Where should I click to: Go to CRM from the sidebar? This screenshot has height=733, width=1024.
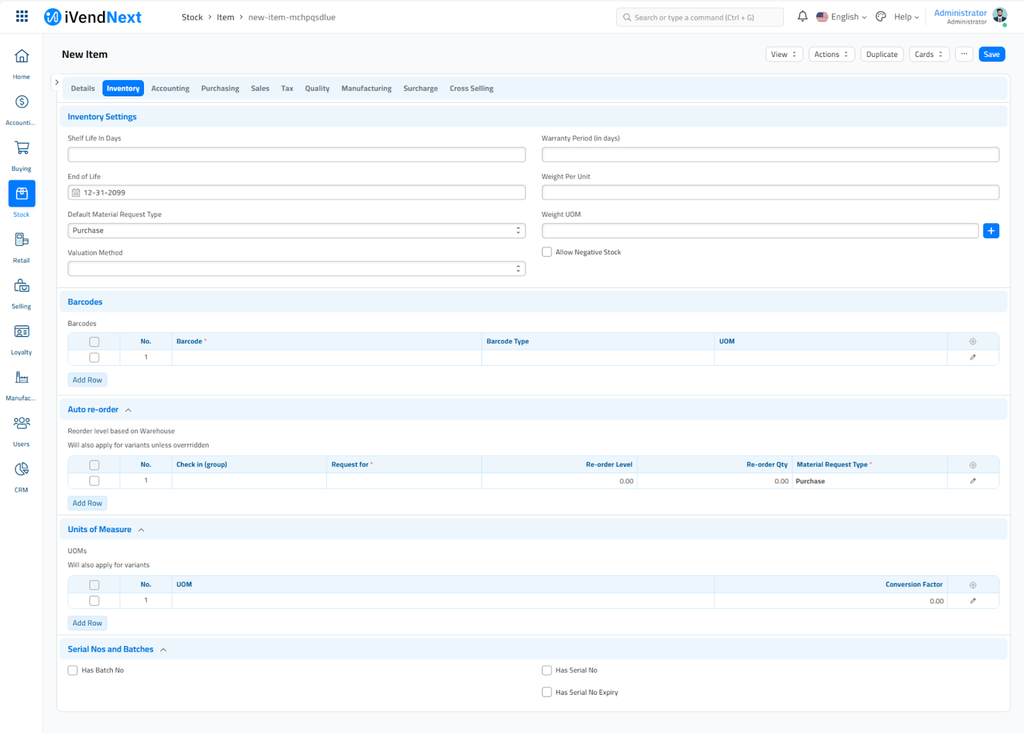(21, 470)
